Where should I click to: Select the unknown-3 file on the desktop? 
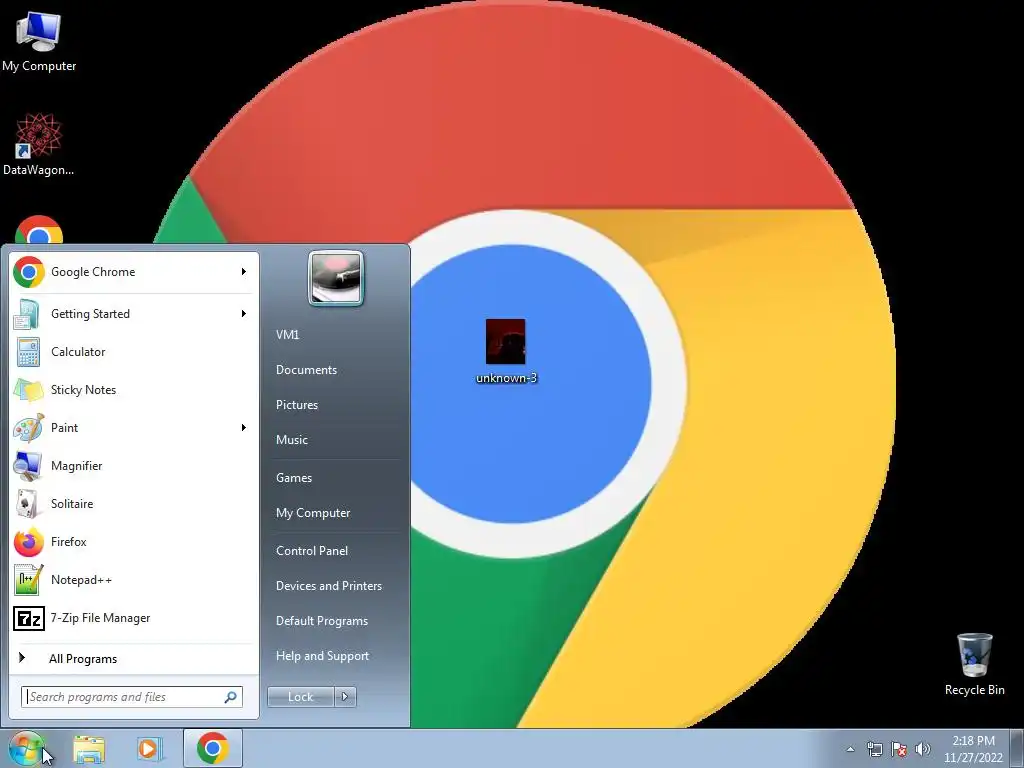pyautogui.click(x=506, y=351)
